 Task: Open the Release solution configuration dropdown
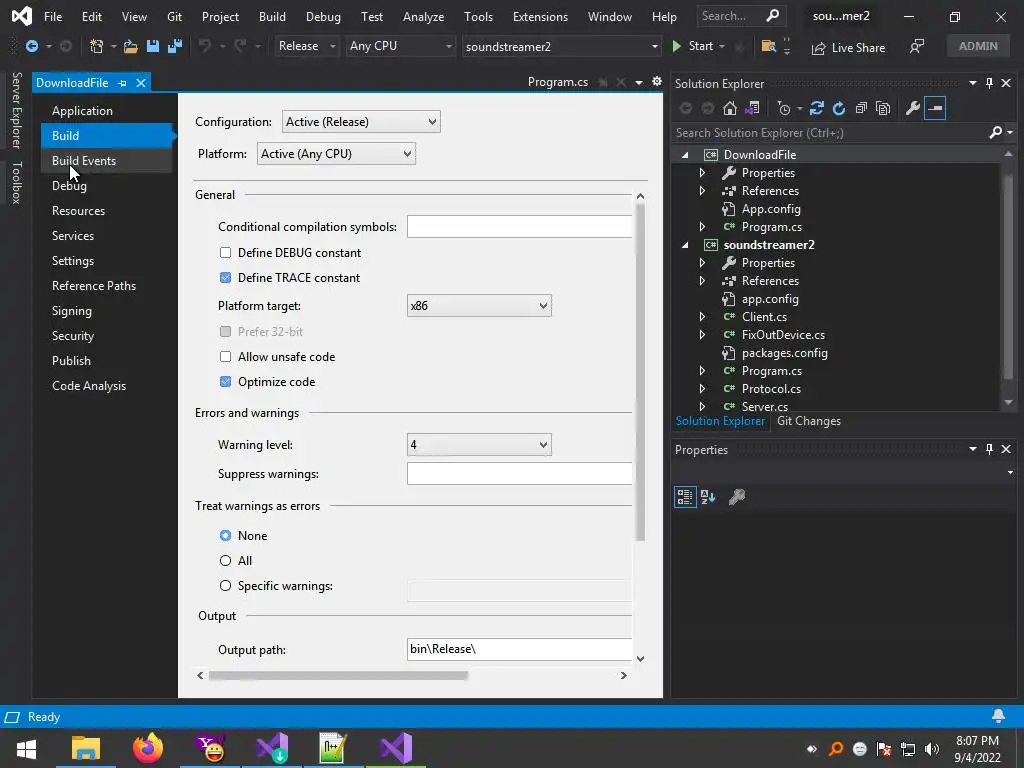click(x=306, y=46)
